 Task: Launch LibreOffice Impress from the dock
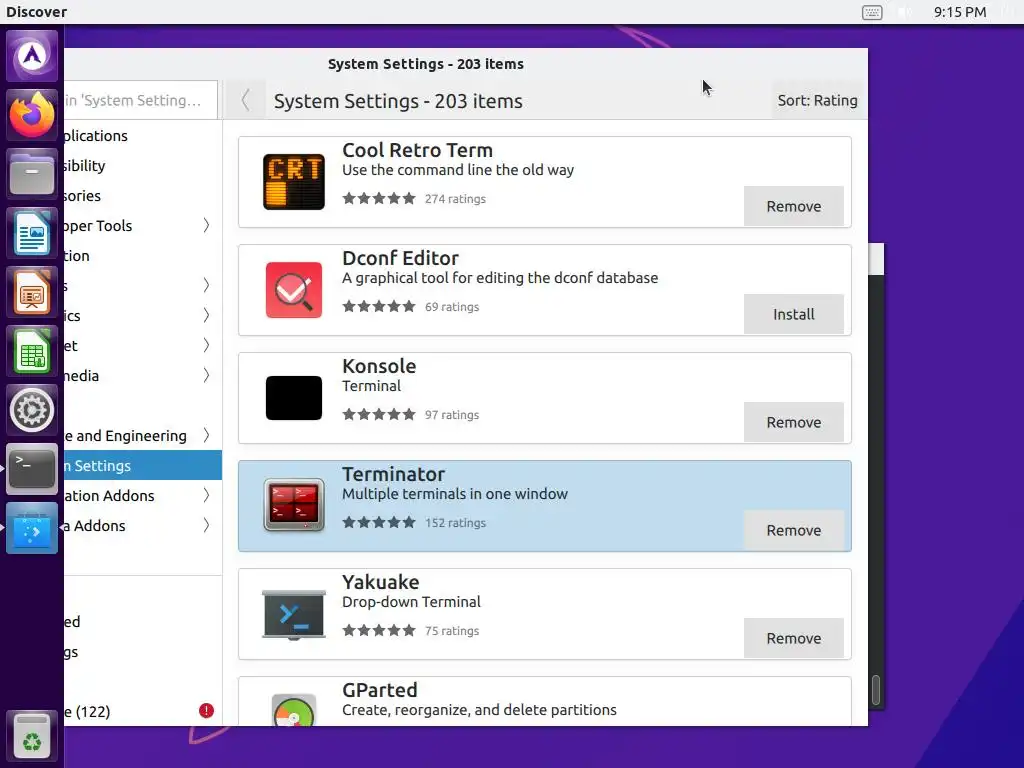coord(32,292)
